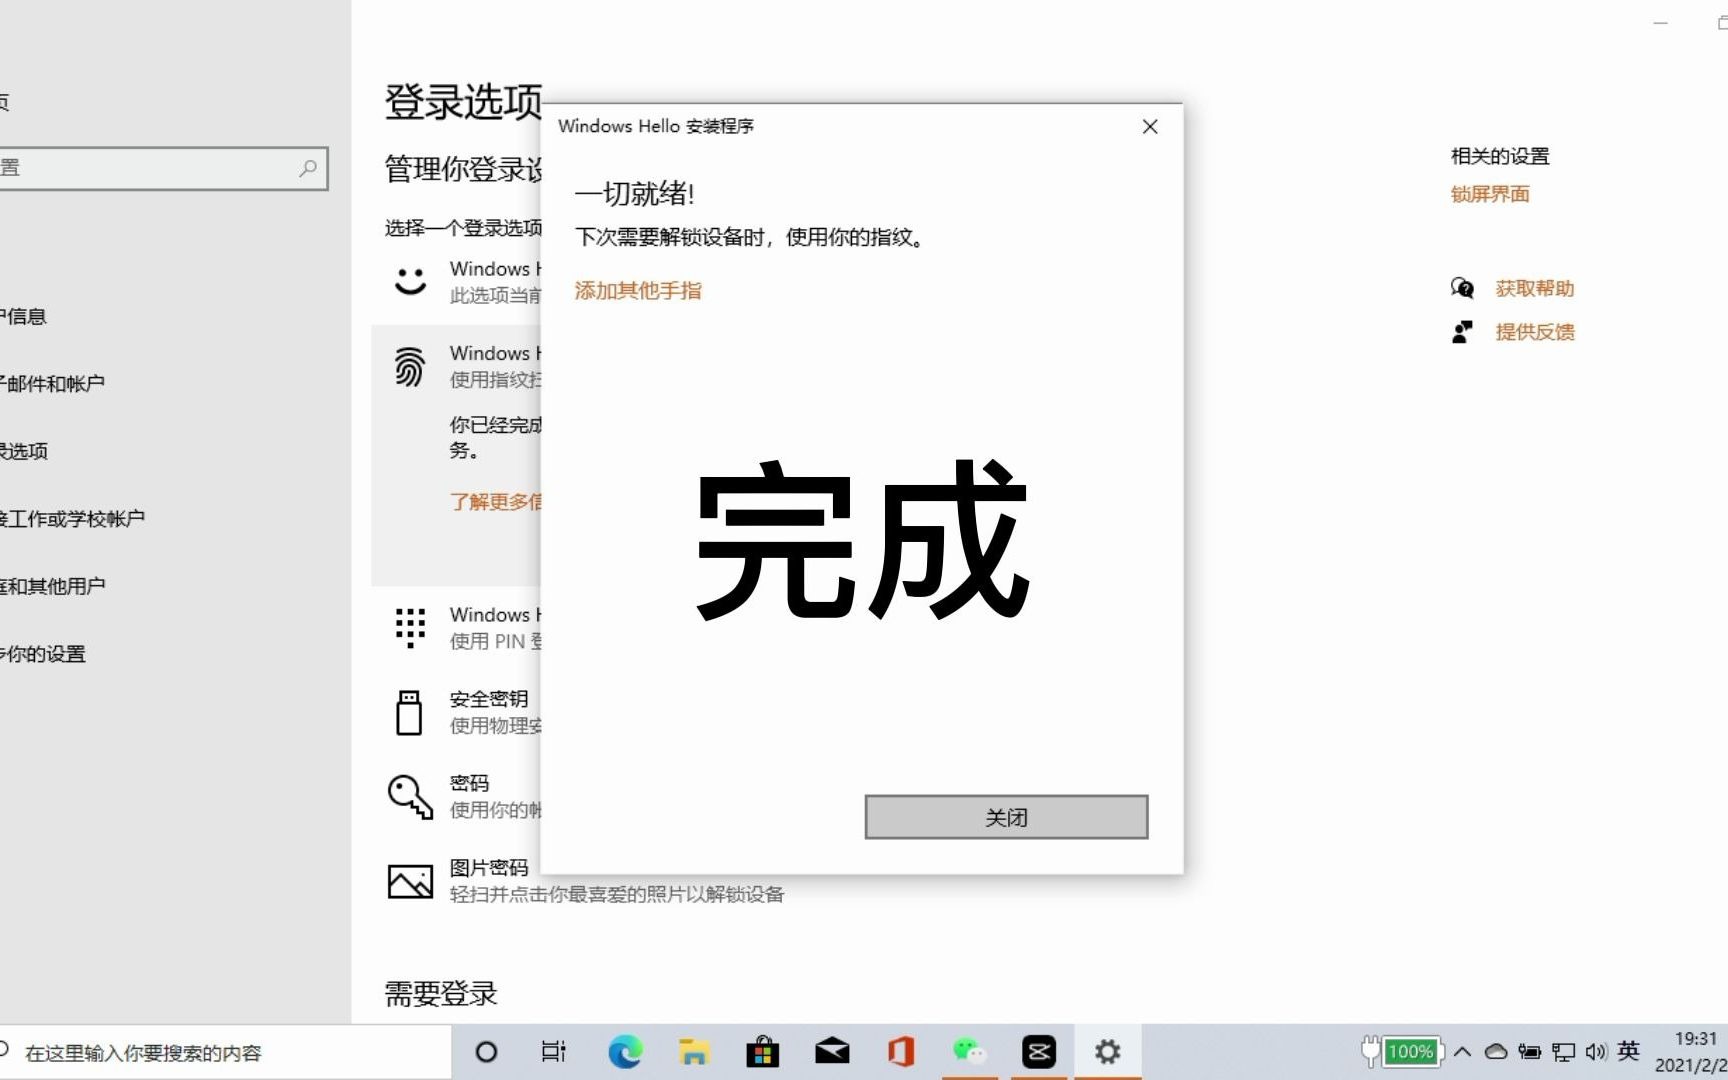Image resolution: width=1728 pixels, height=1080 pixels.
Task: Select the Windows Hello 指纹 fingerprint icon
Action: 409,367
